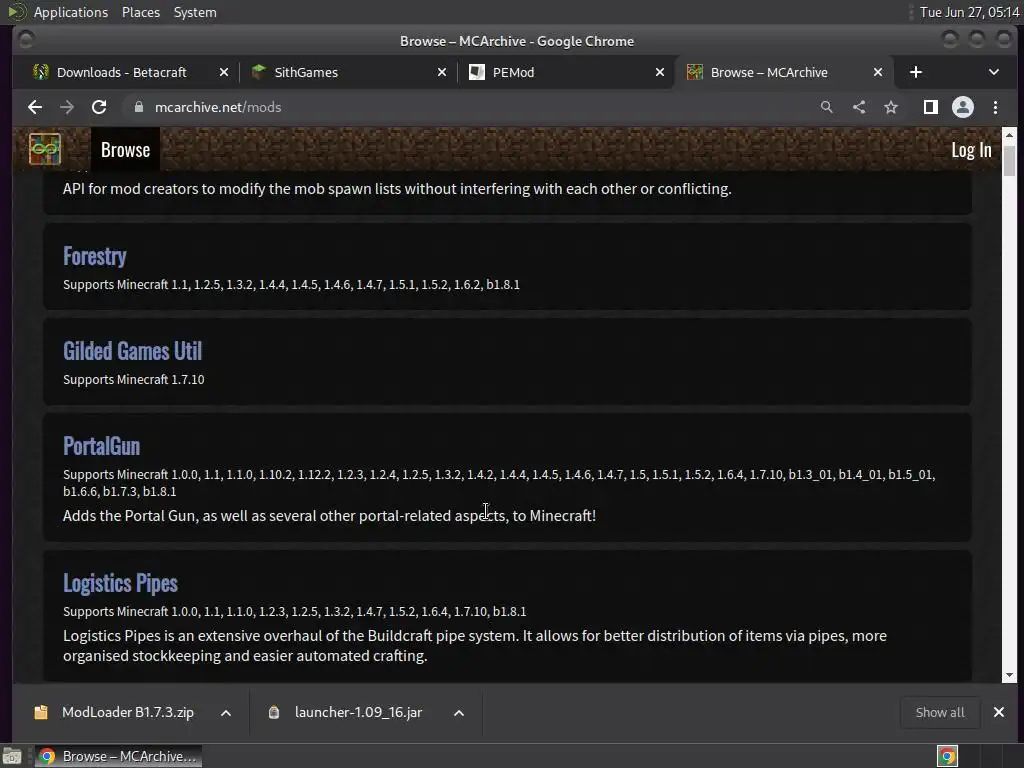Open the System menu
Viewport: 1024px width, 768px height.
195,12
